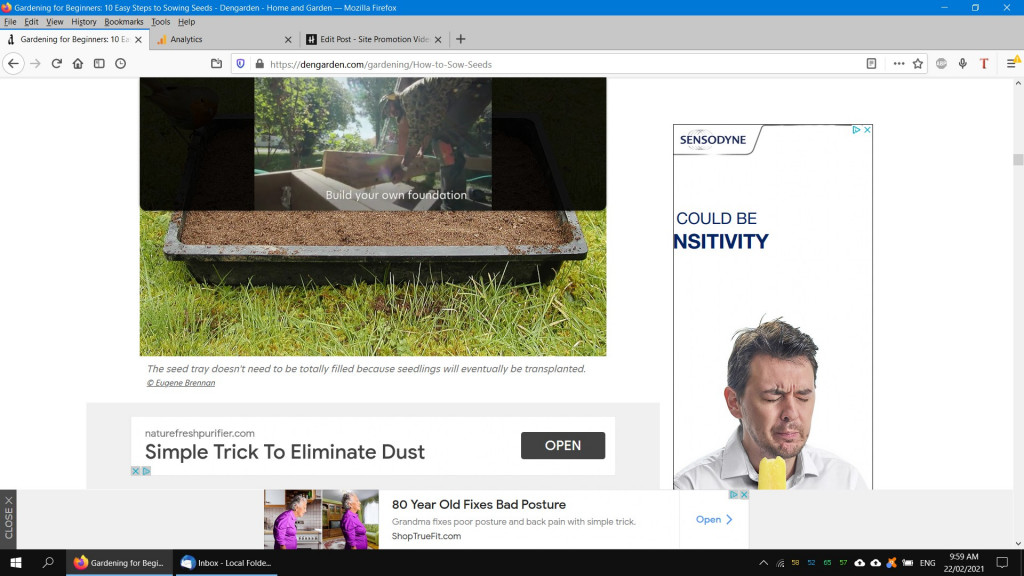The image size is (1024, 576).
Task: Click the Eugene Brennan credit link
Action: tap(181, 383)
